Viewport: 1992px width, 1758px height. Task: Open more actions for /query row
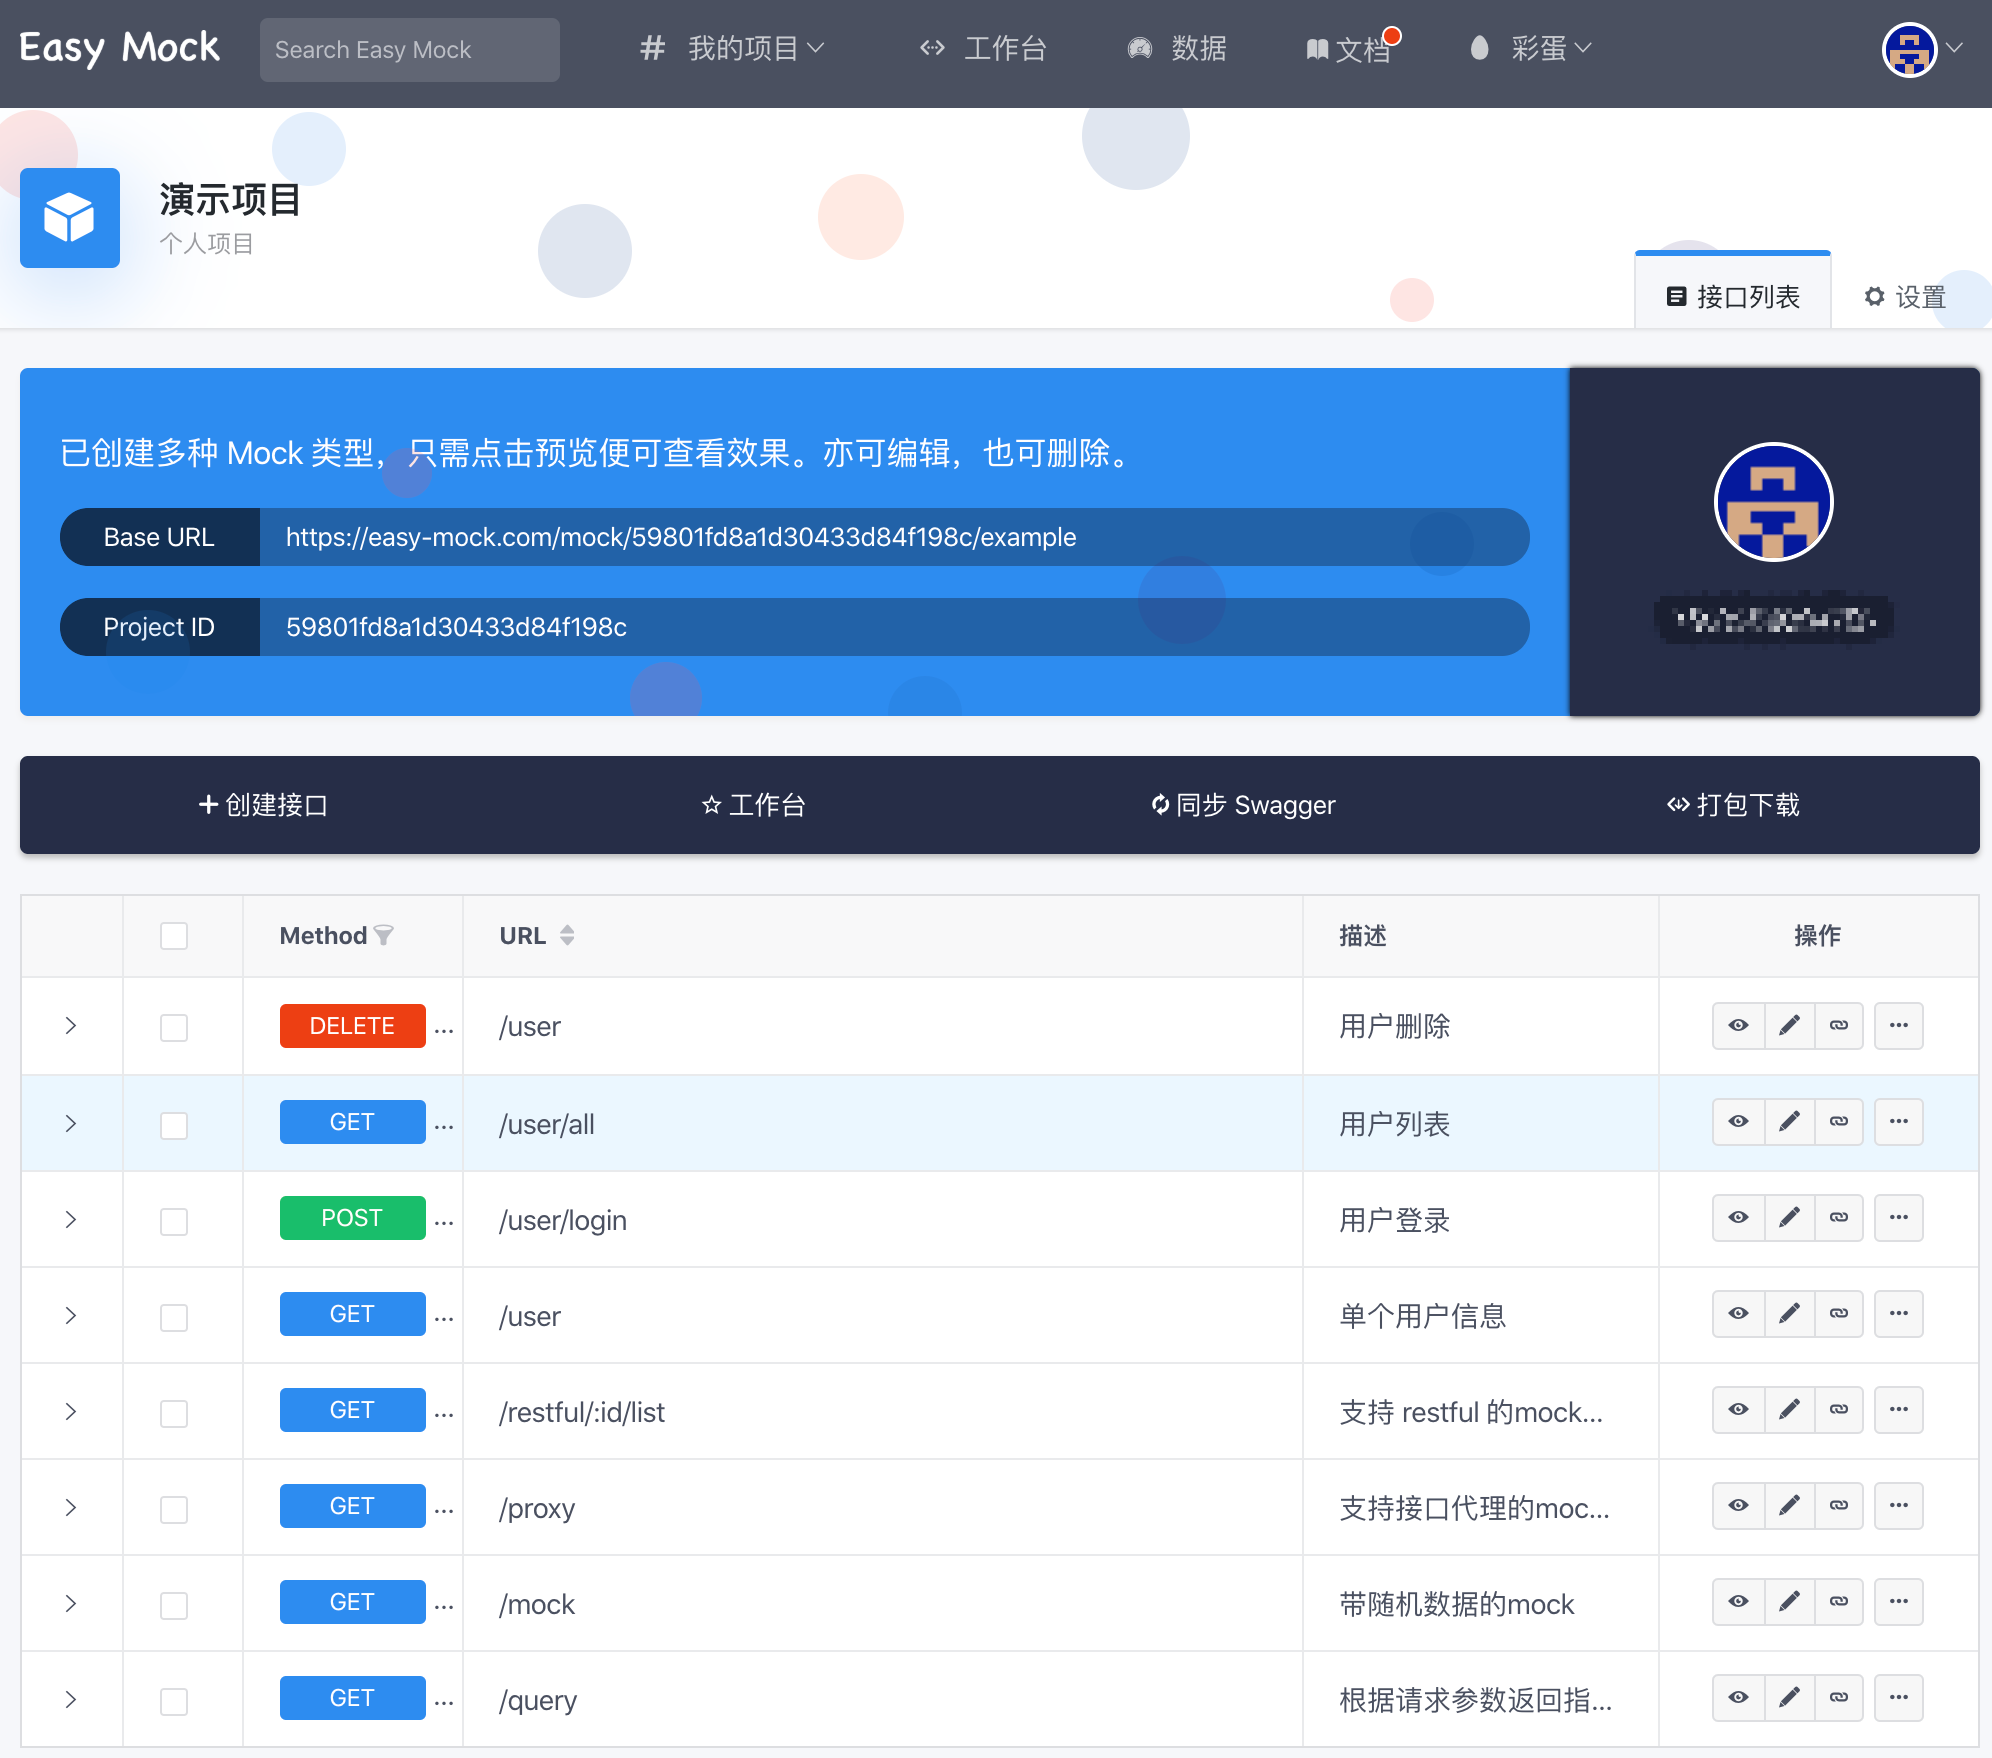coord(1899,1698)
